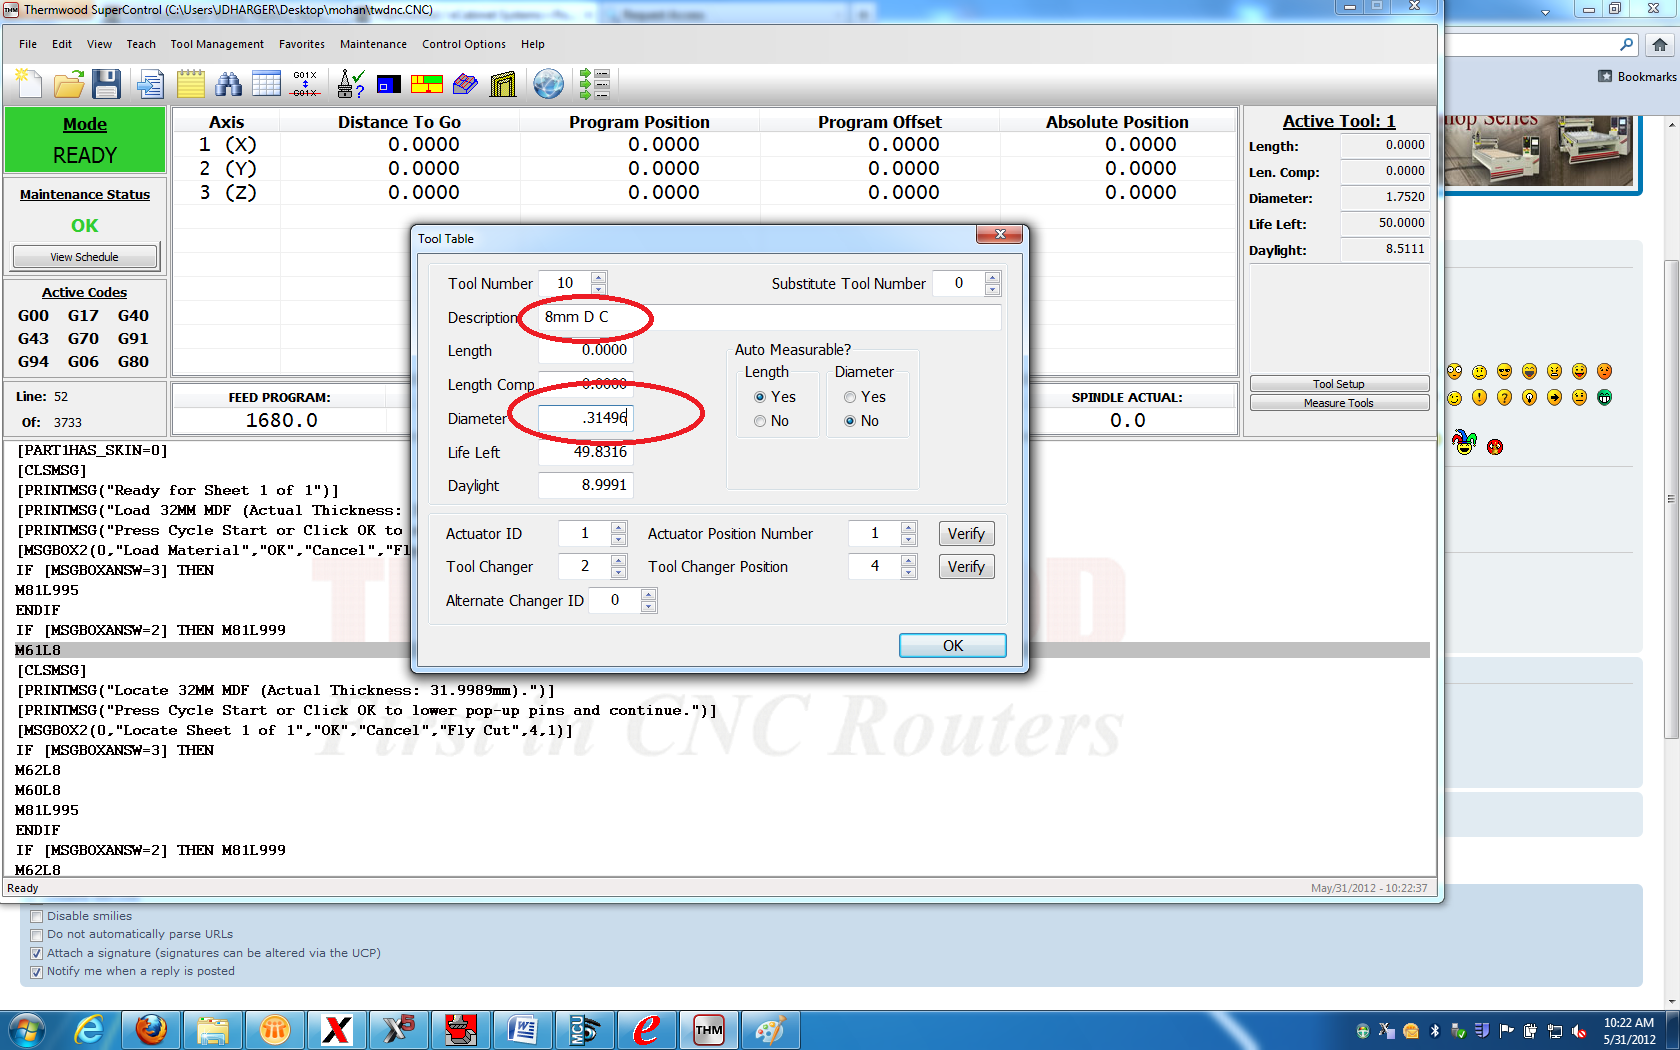Click the New file icon in toolbar

29,84
